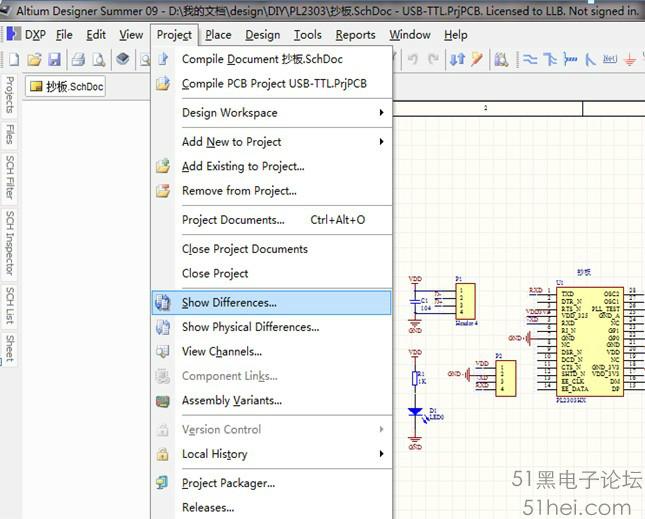Click the Redo toolbar icon
The width and height of the screenshot is (645, 519).
(x=433, y=59)
